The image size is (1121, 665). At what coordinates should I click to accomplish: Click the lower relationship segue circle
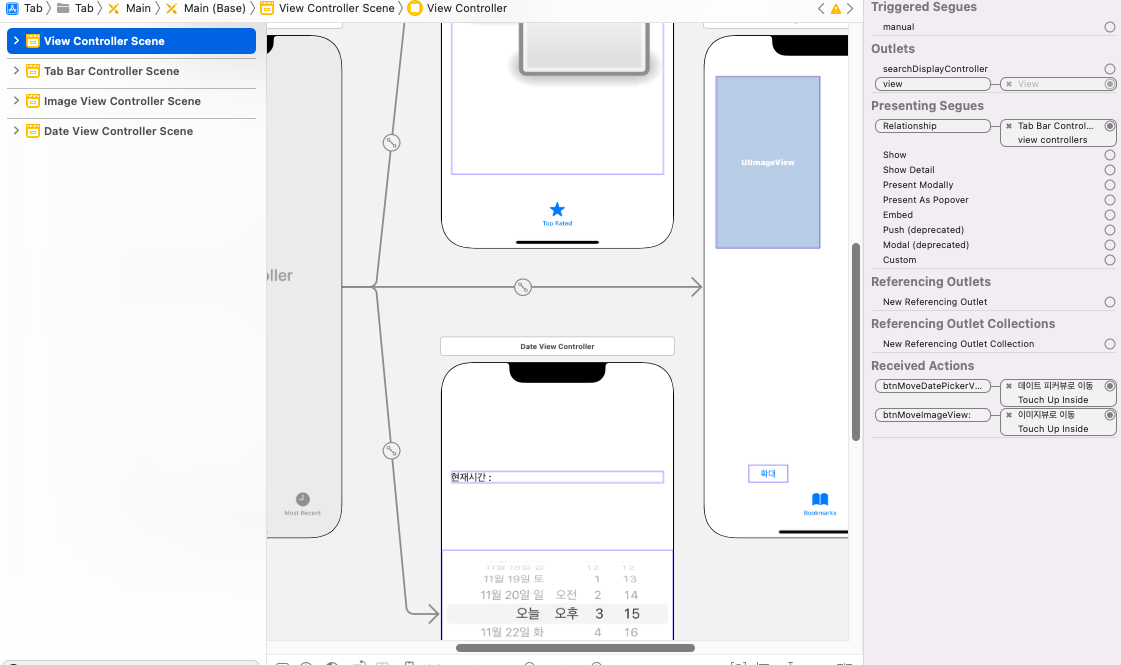tap(391, 450)
